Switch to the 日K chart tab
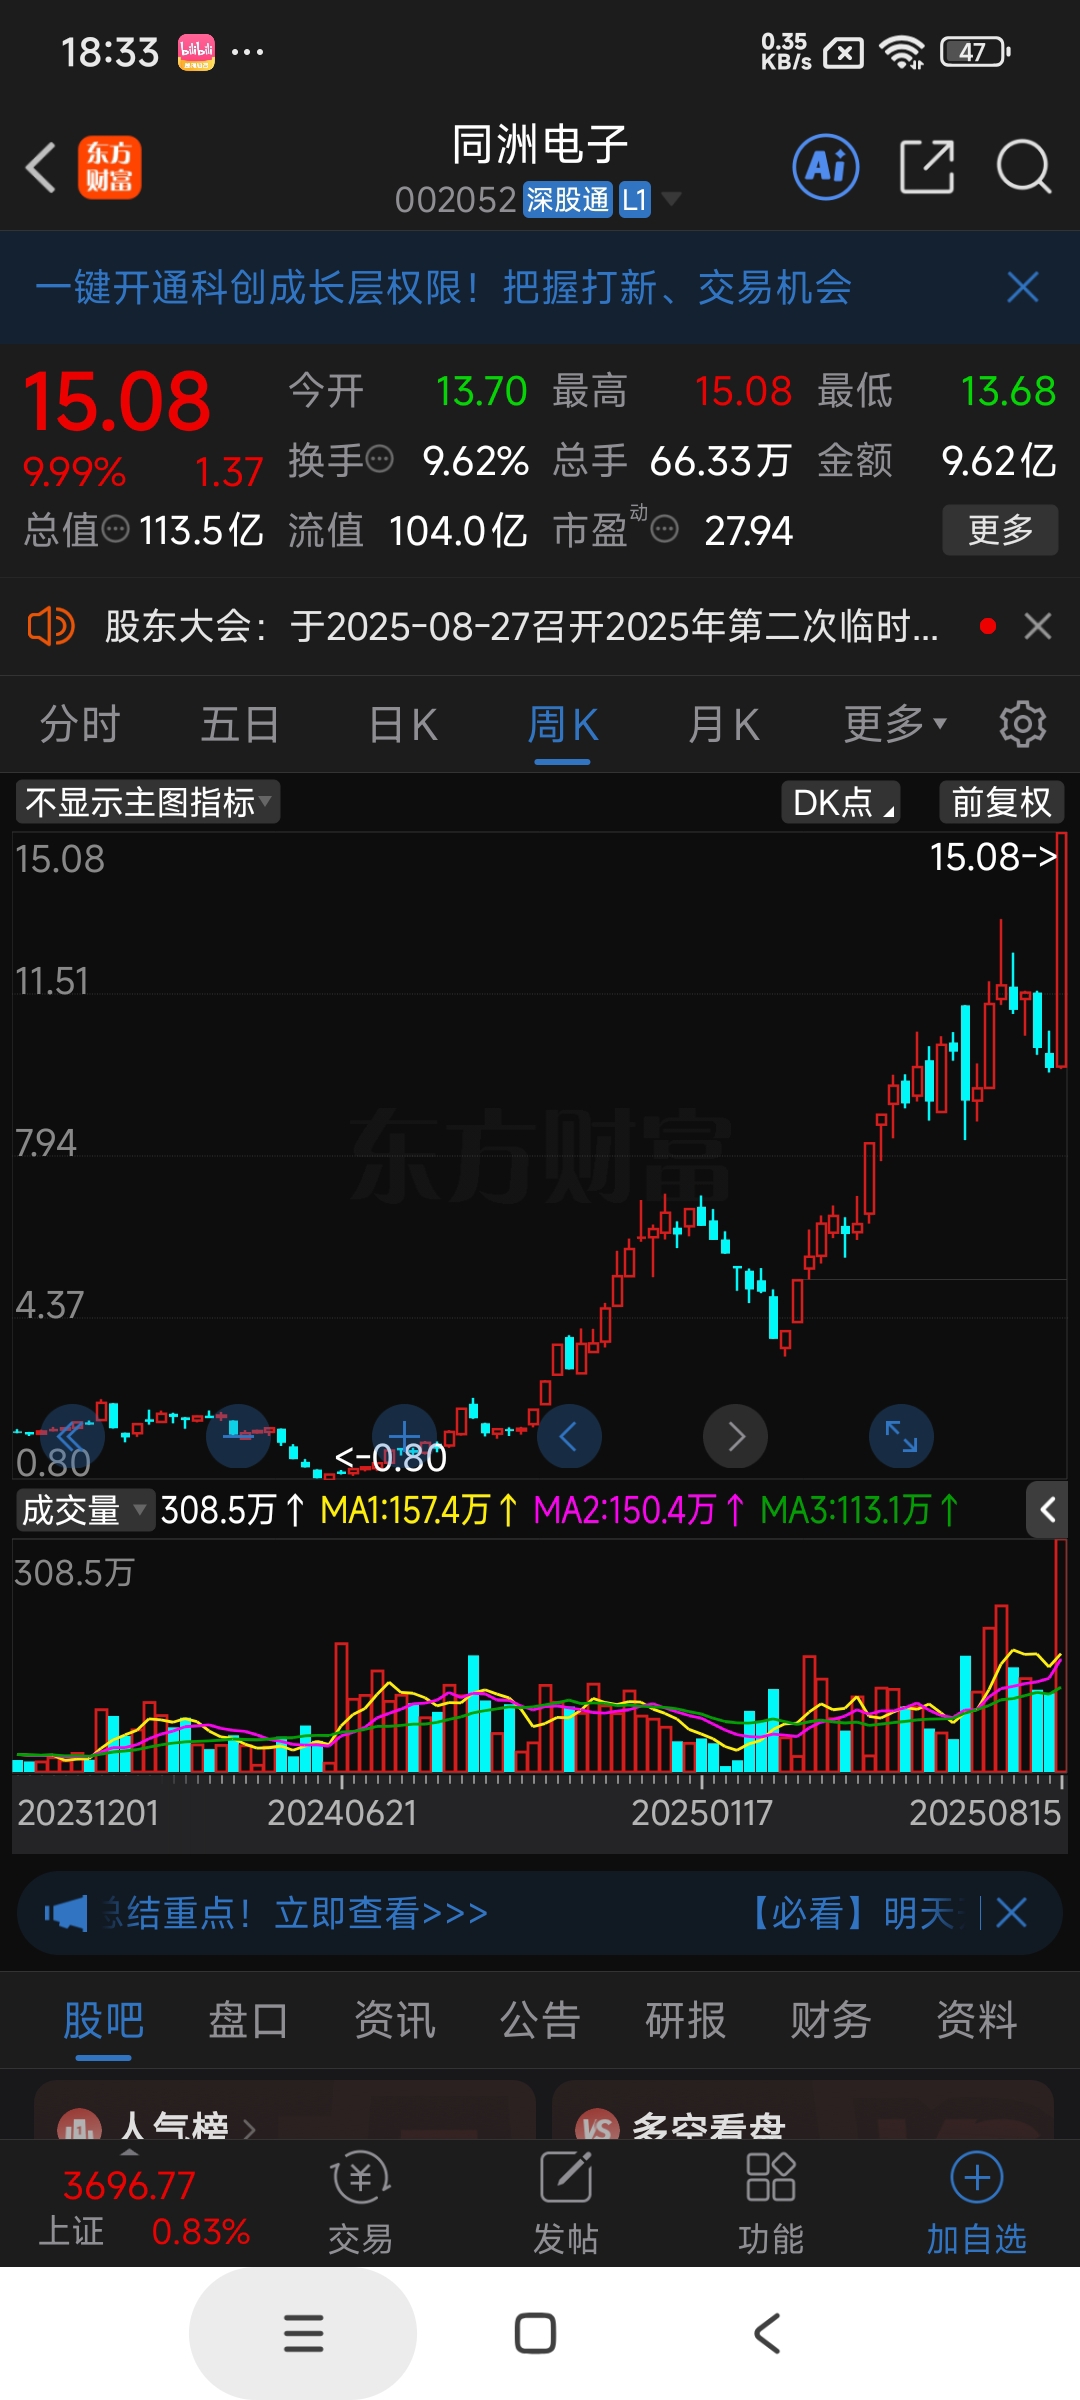Viewport: 1080px width, 2400px height. pyautogui.click(x=403, y=724)
